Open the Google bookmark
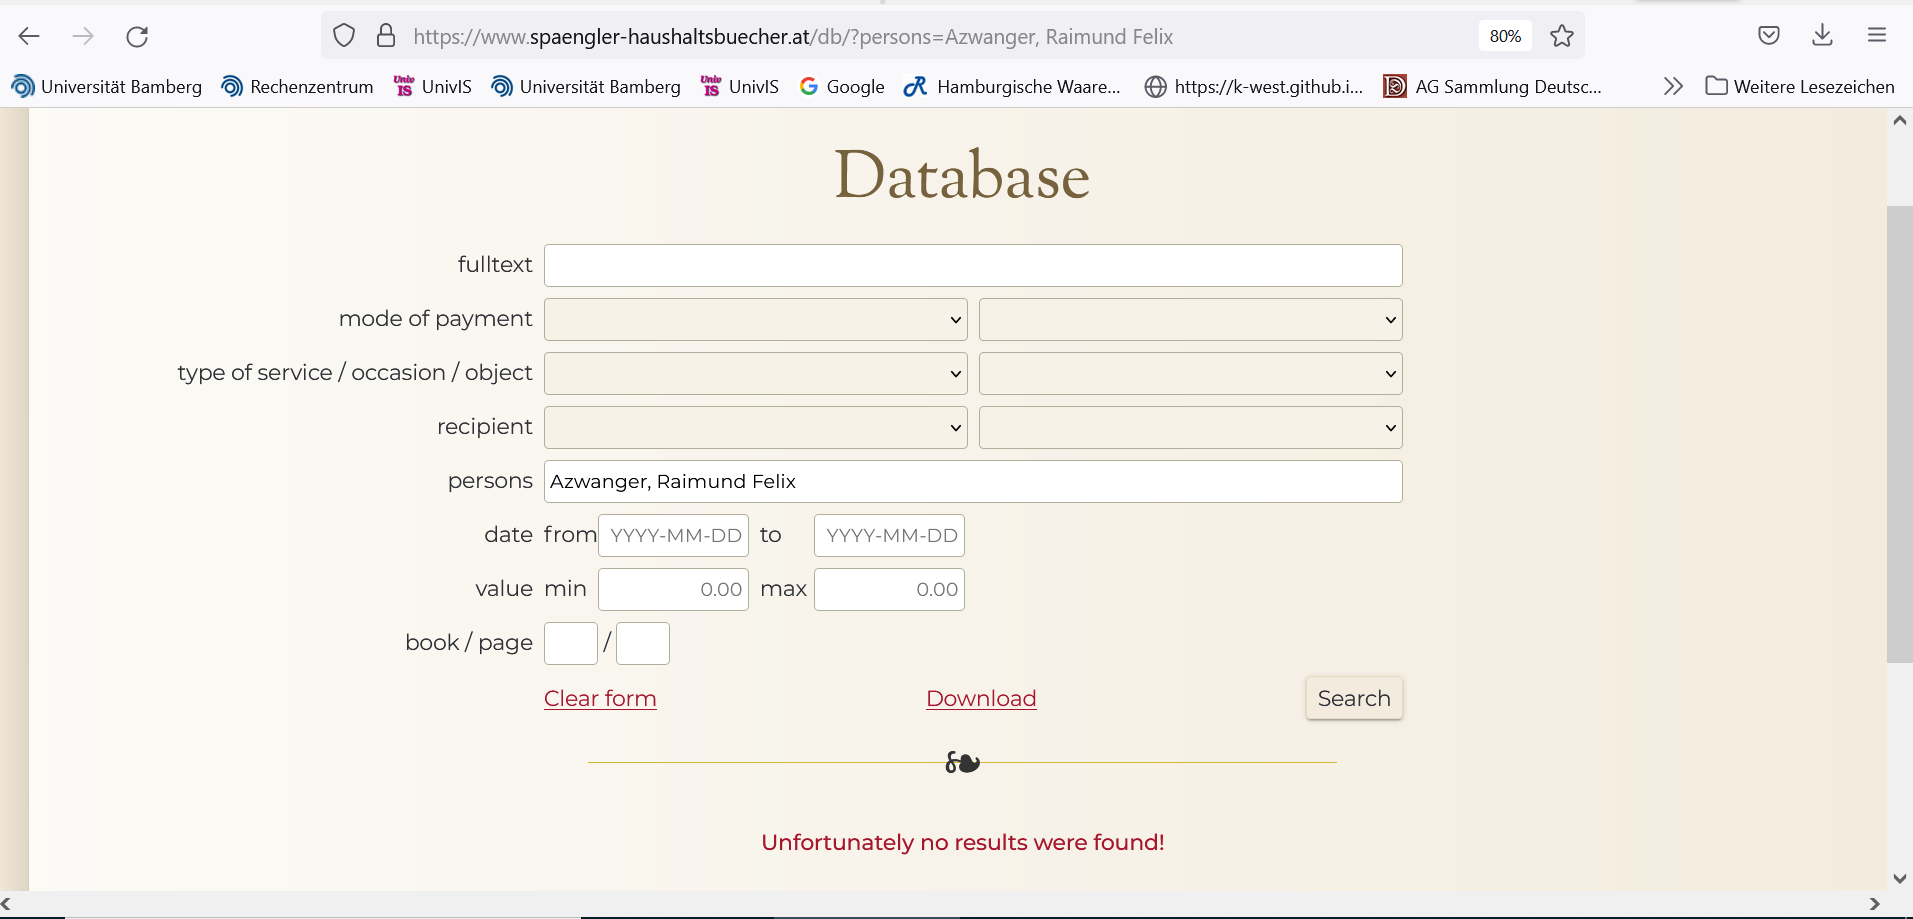This screenshot has width=1913, height=919. point(842,87)
